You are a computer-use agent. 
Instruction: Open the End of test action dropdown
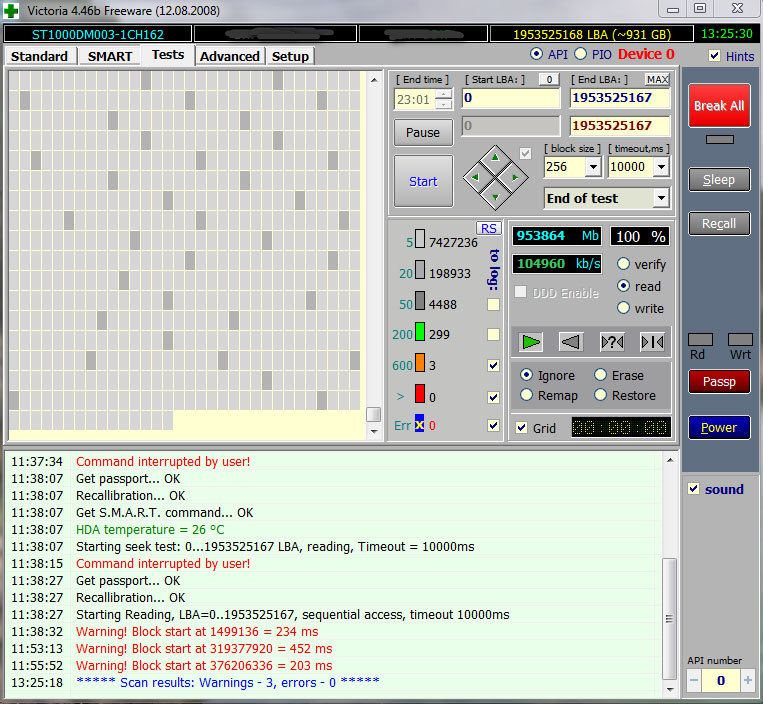point(661,198)
